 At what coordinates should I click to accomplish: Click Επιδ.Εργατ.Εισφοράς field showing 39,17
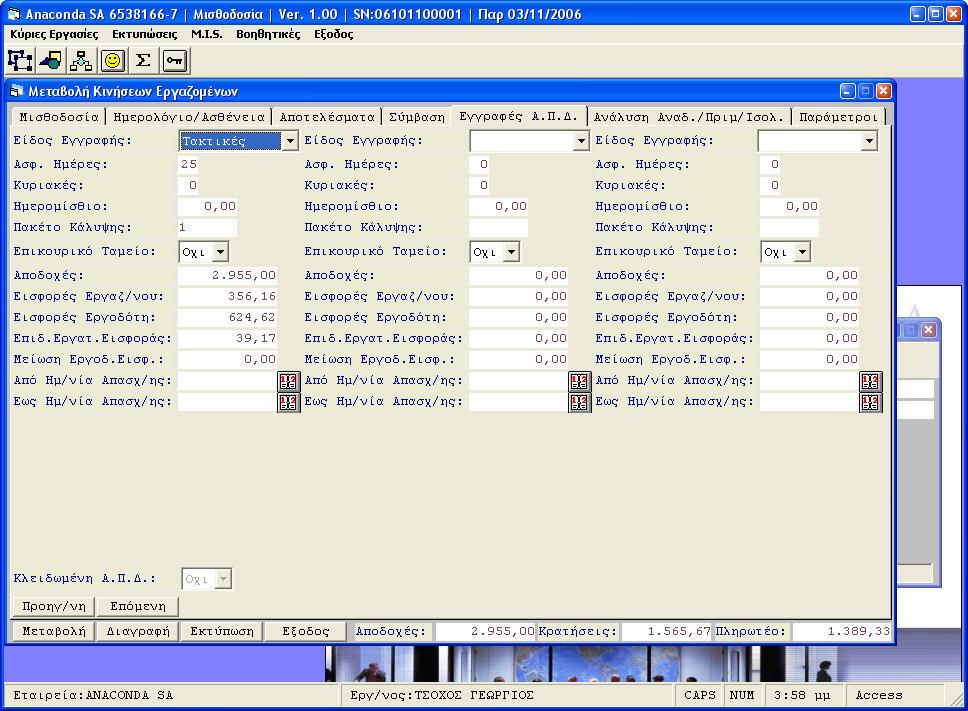tap(227, 338)
